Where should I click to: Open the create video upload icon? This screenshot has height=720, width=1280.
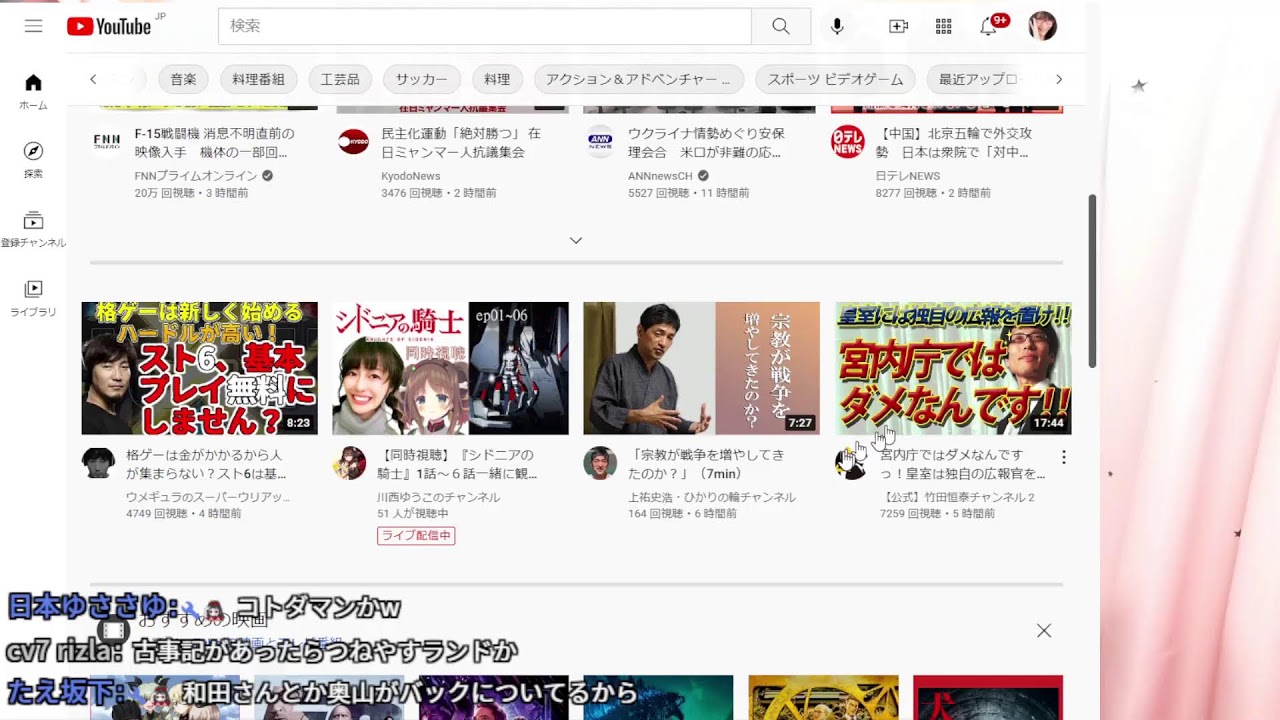(x=896, y=26)
